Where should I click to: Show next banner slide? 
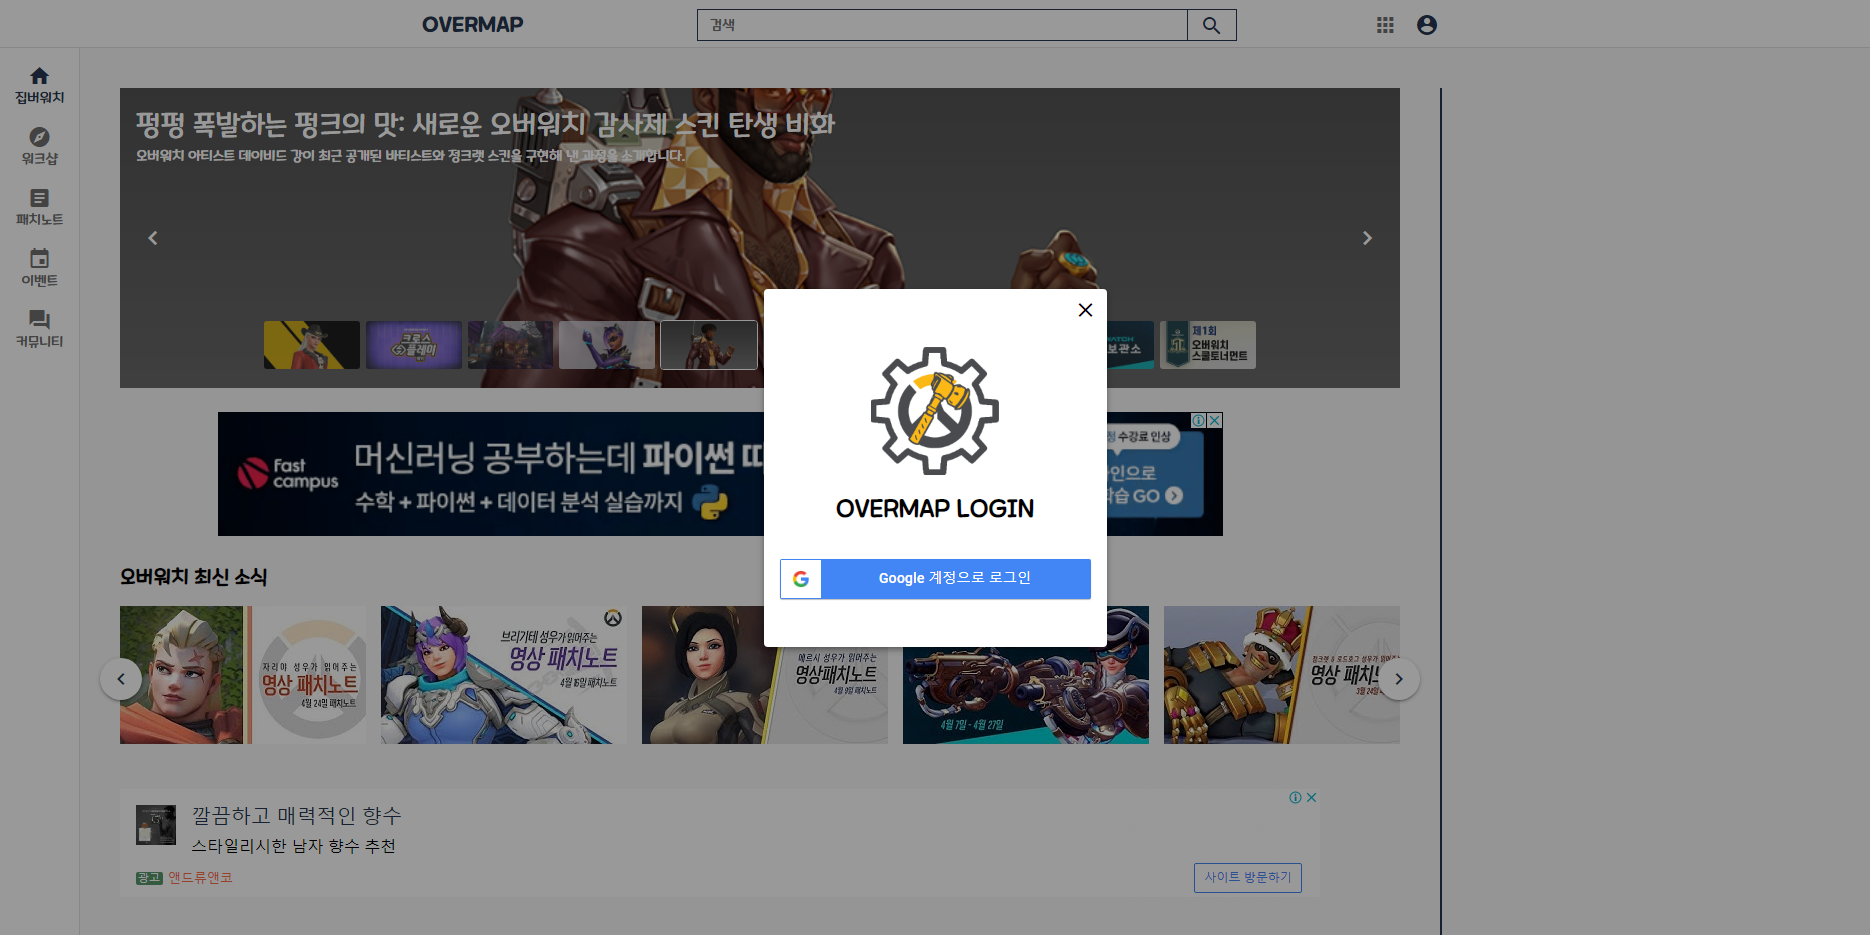pos(1367,238)
